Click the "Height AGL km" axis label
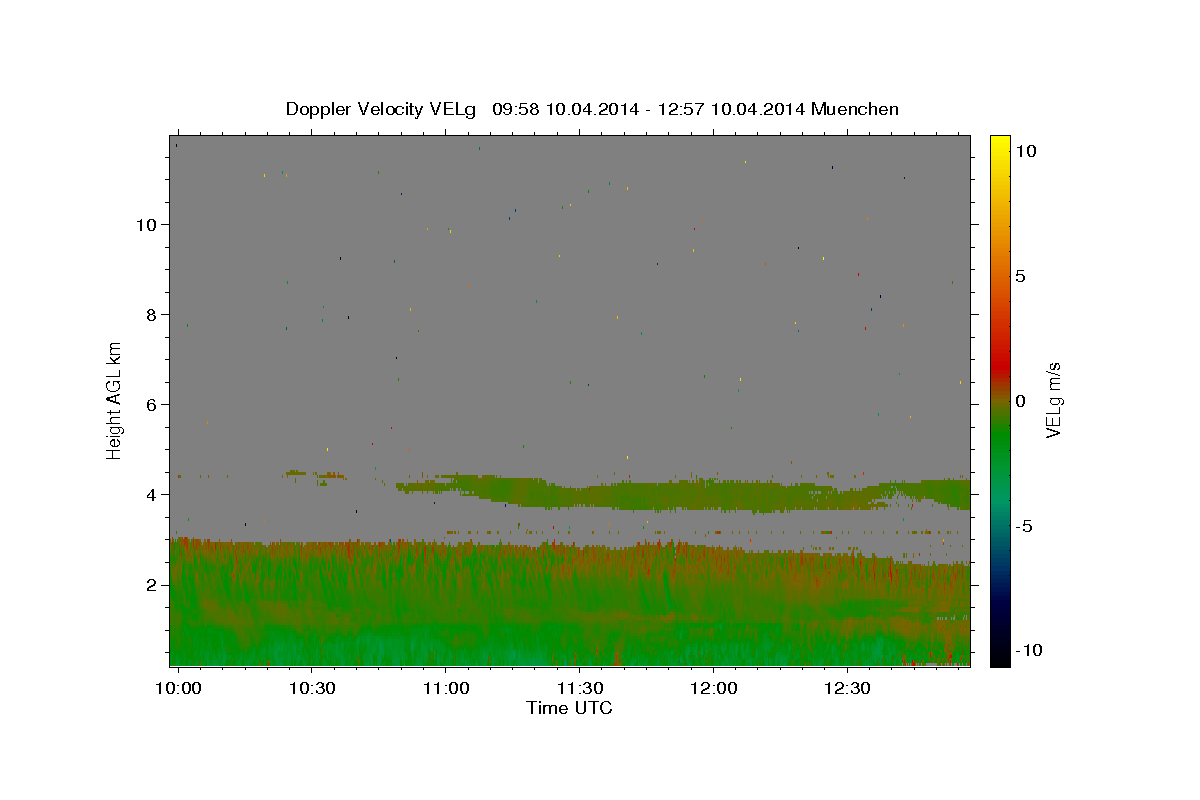This screenshot has height=800, width=1200. click(x=115, y=399)
